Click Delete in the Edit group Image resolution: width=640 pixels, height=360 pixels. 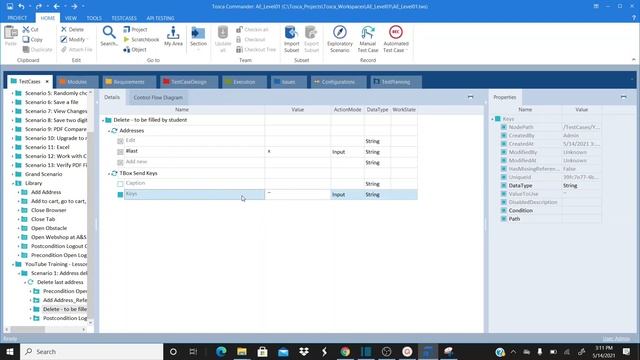coord(72,29)
